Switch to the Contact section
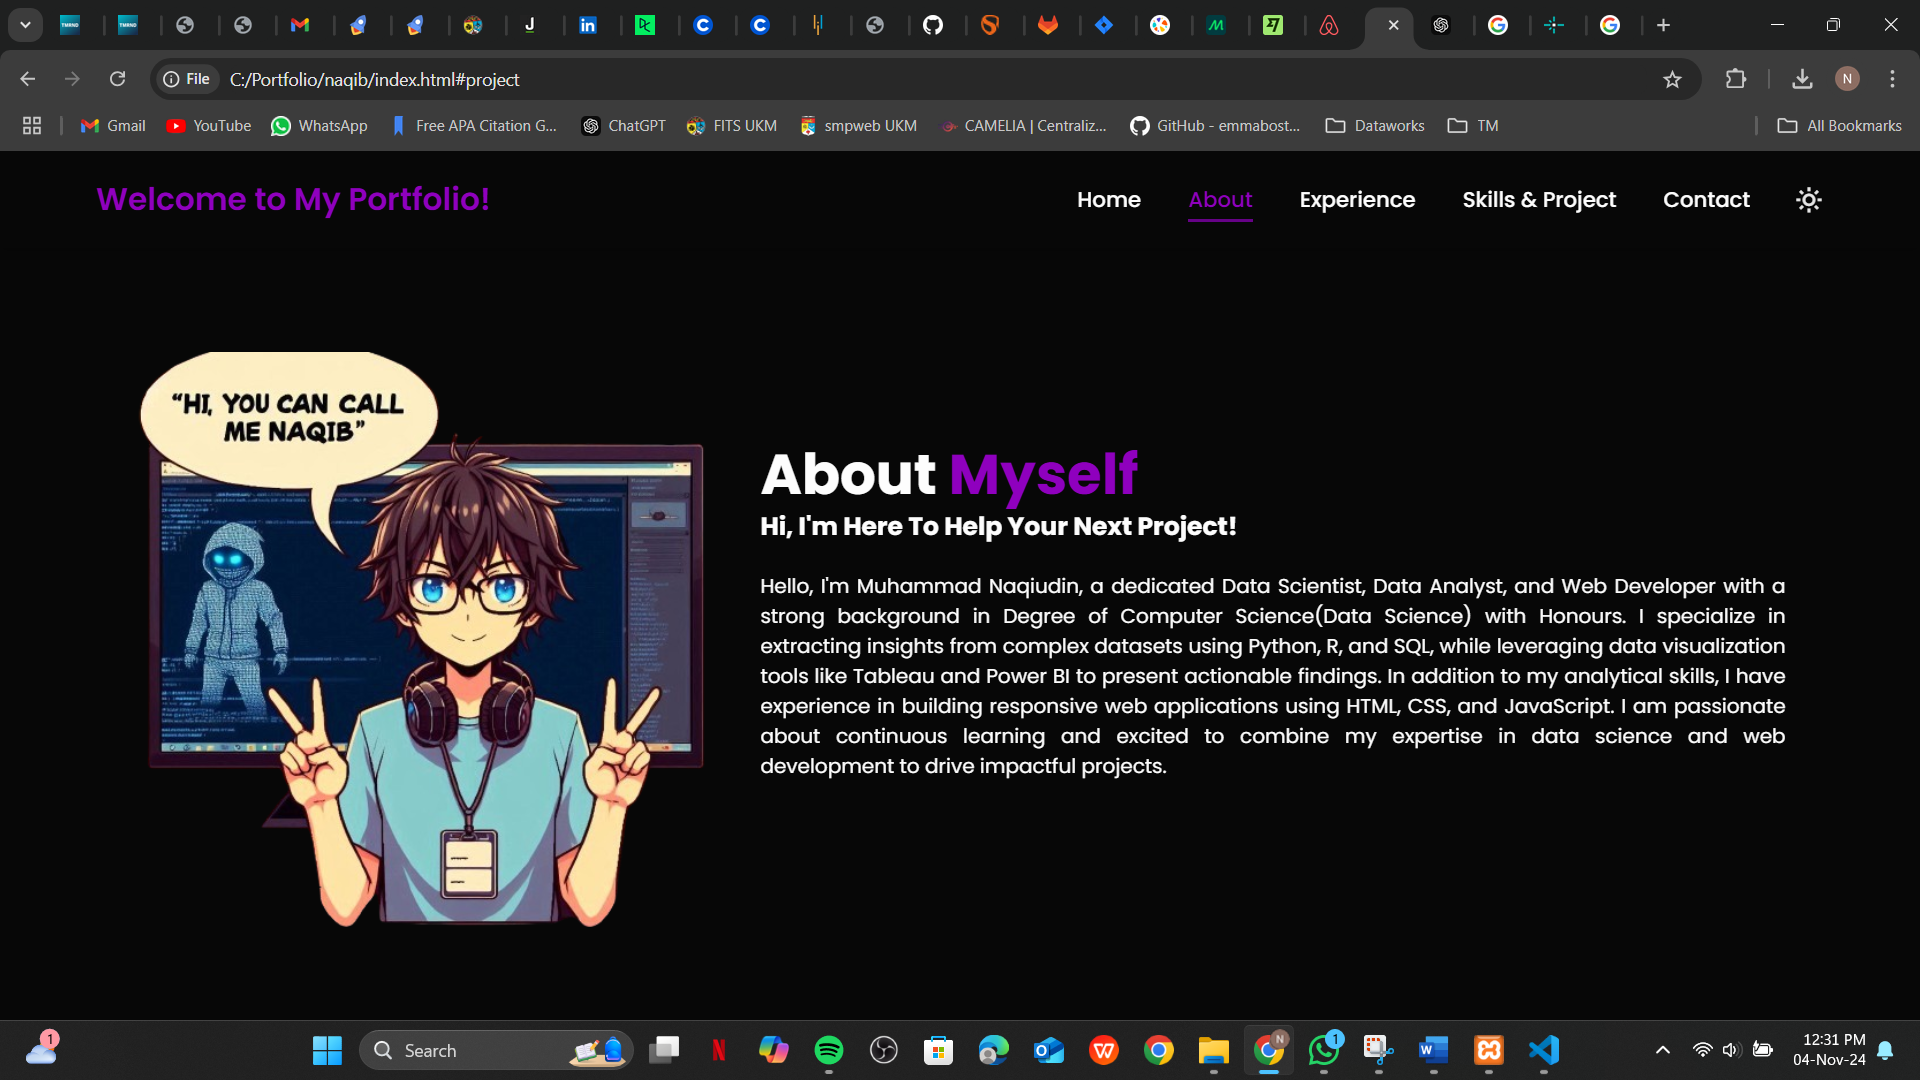Image resolution: width=1920 pixels, height=1080 pixels. pyautogui.click(x=1706, y=199)
